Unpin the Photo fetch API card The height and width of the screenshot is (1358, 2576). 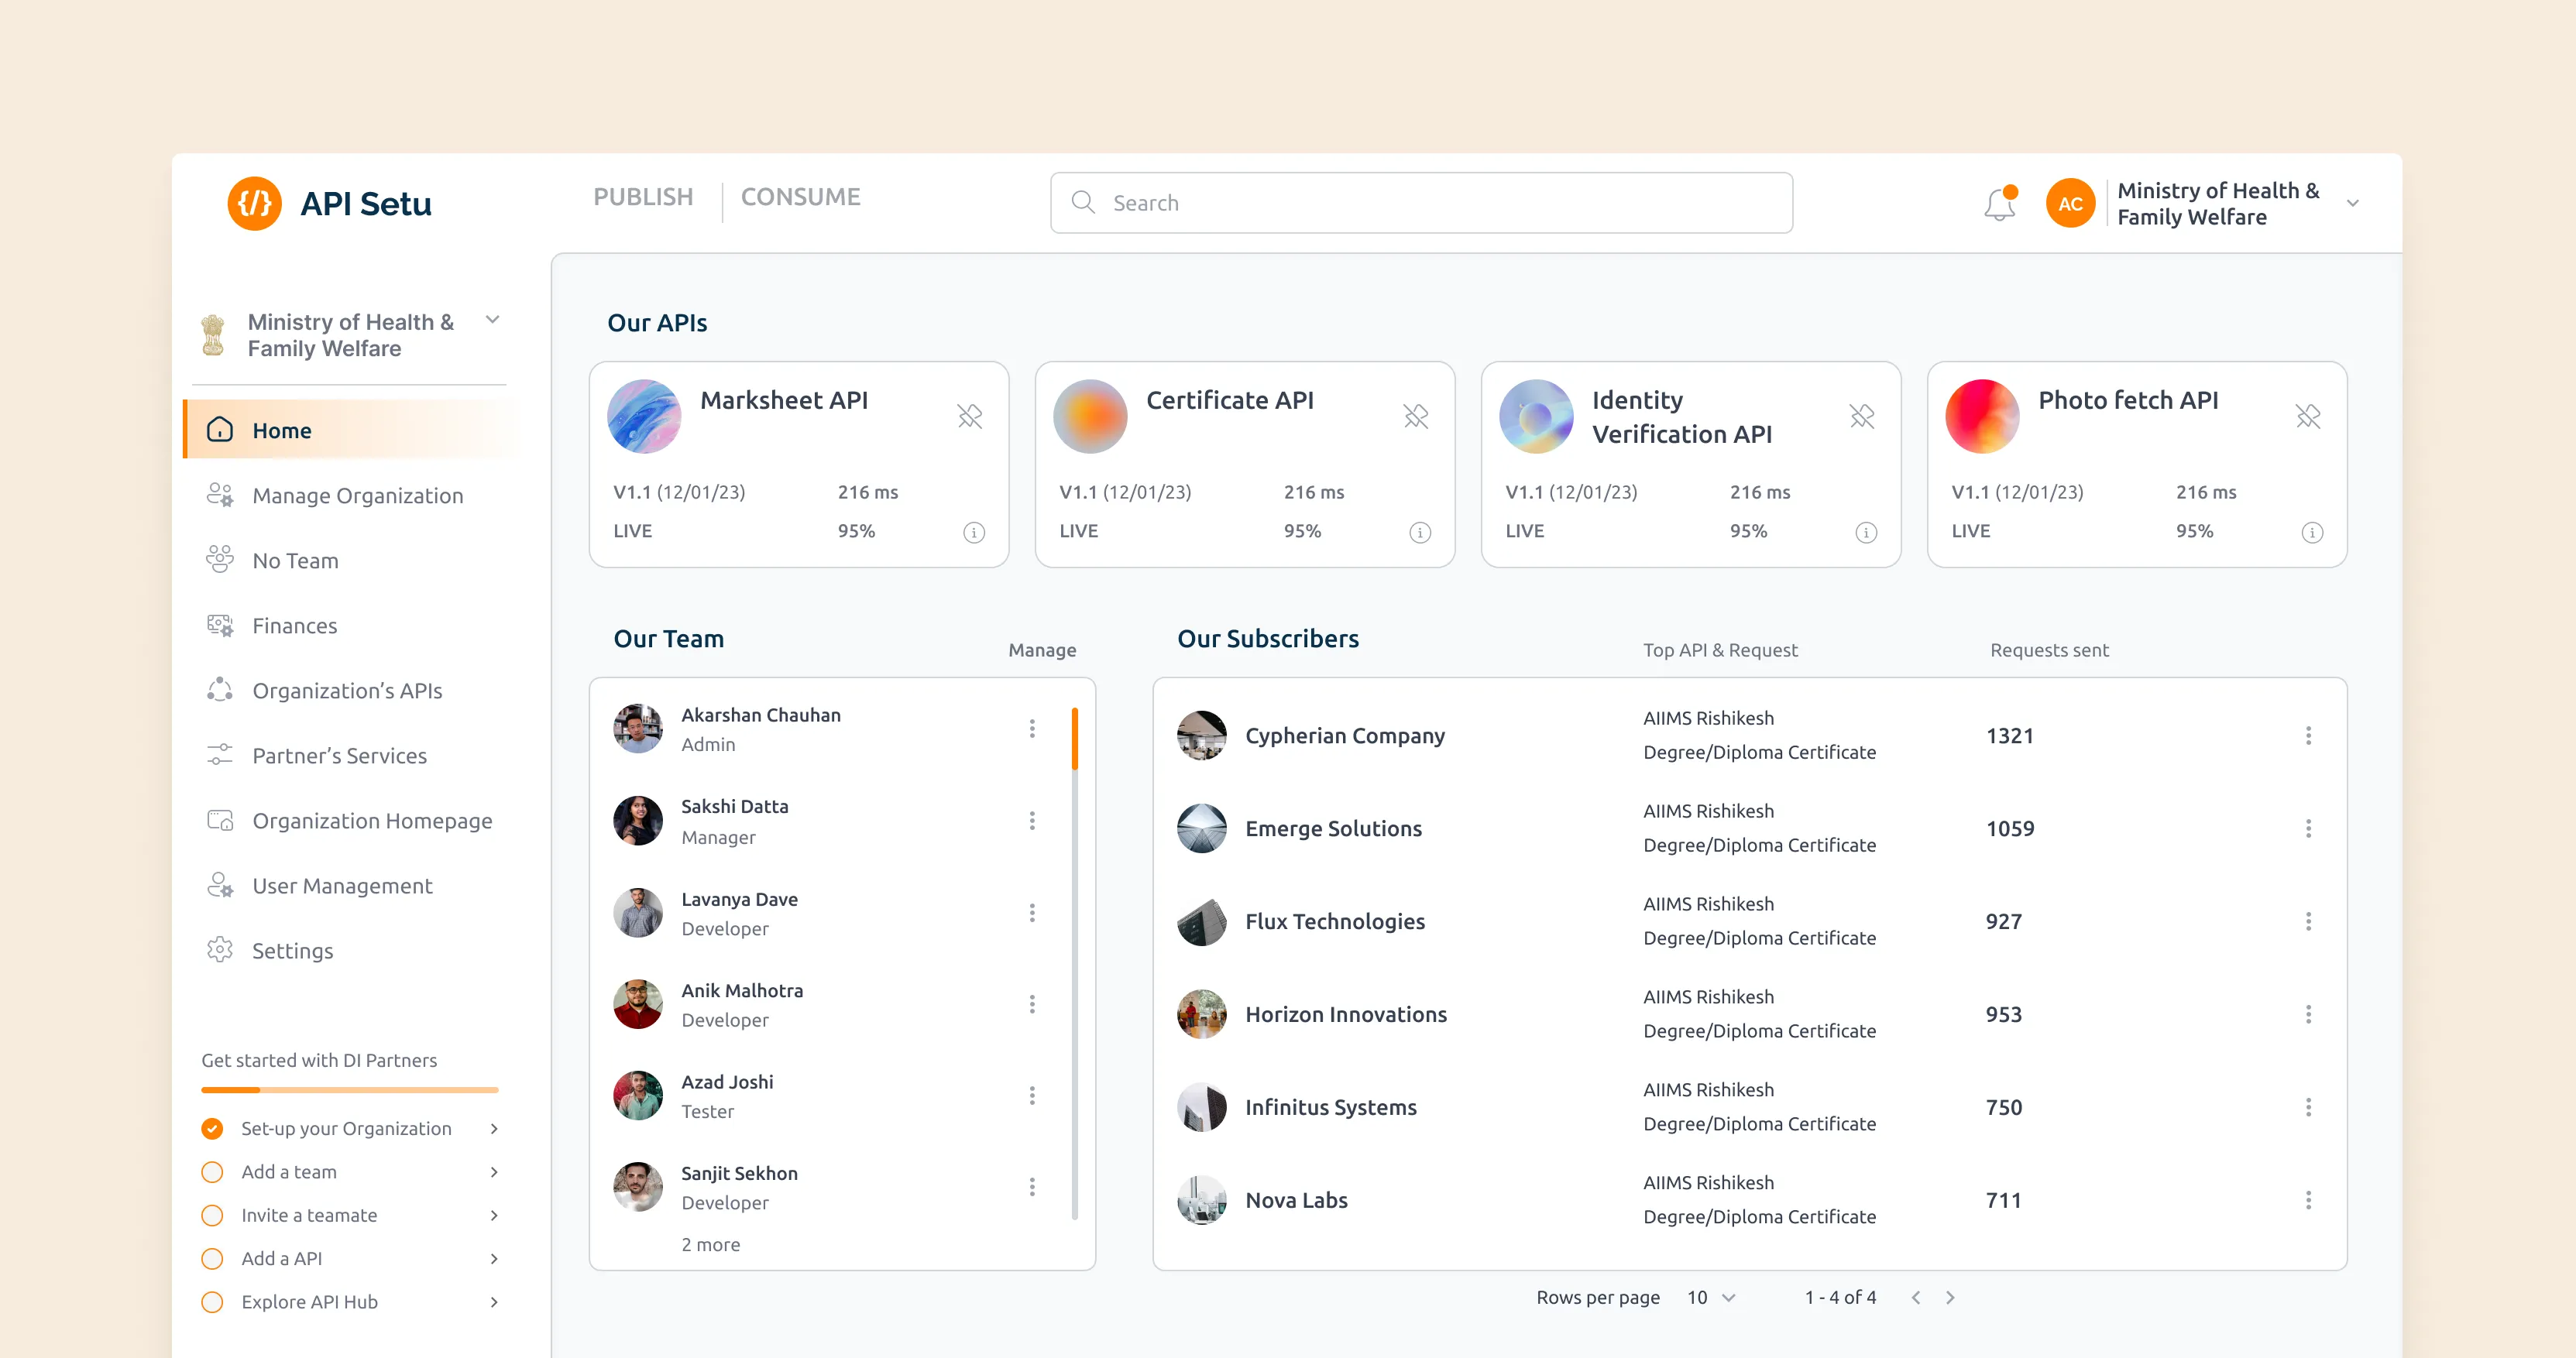(2307, 416)
